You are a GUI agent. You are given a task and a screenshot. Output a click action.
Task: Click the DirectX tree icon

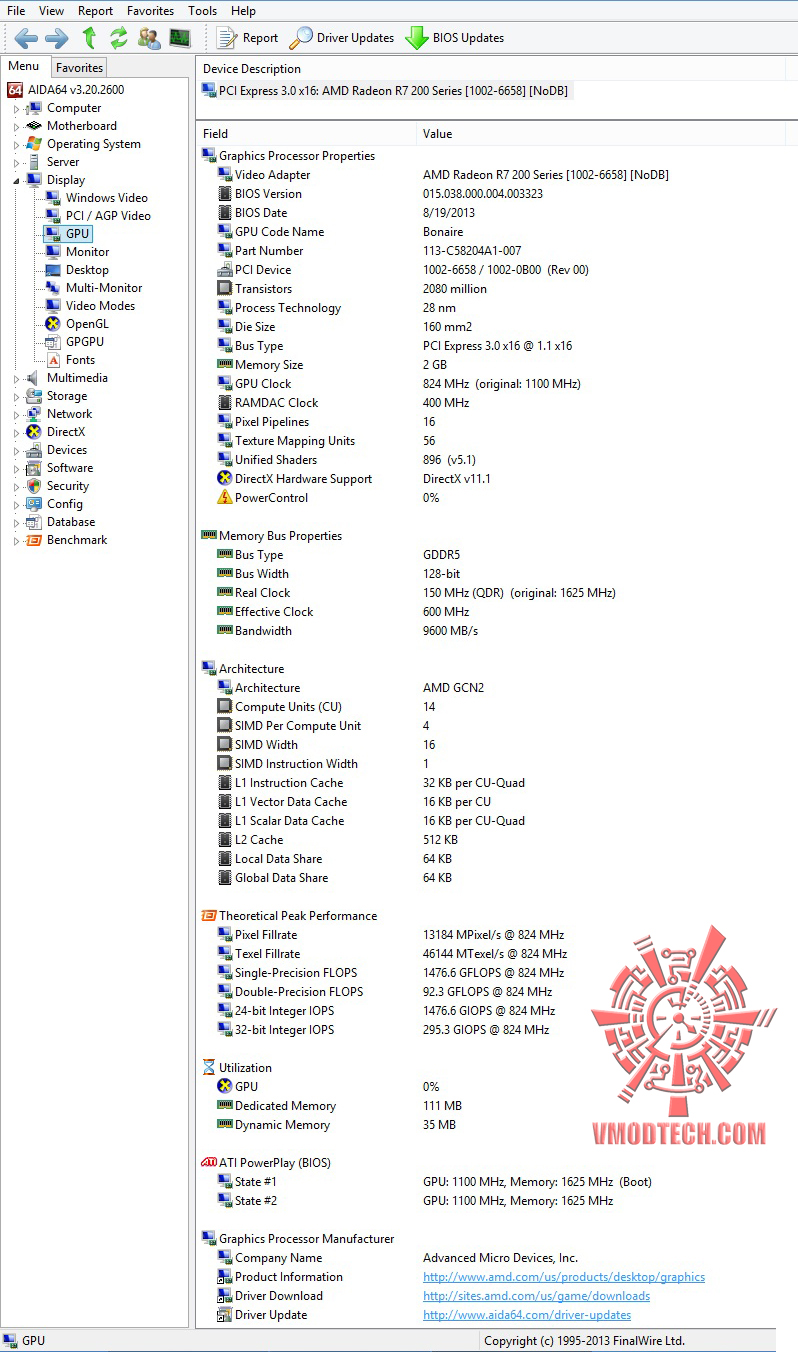coord(34,432)
